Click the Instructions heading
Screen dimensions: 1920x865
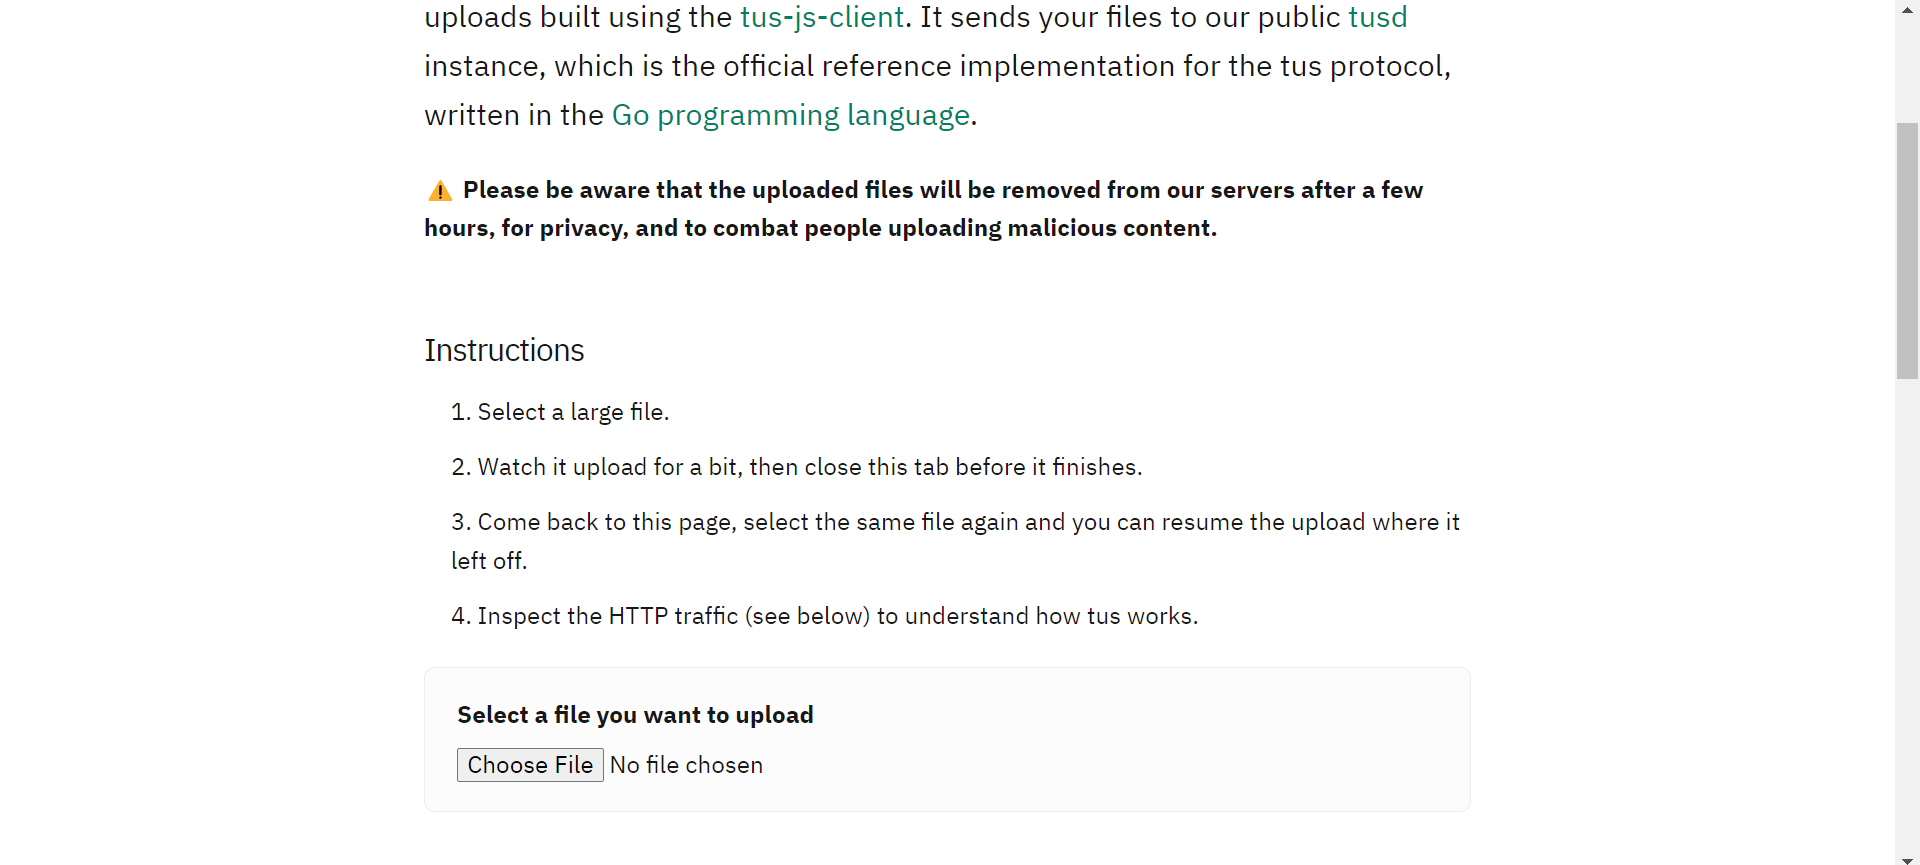coord(504,351)
